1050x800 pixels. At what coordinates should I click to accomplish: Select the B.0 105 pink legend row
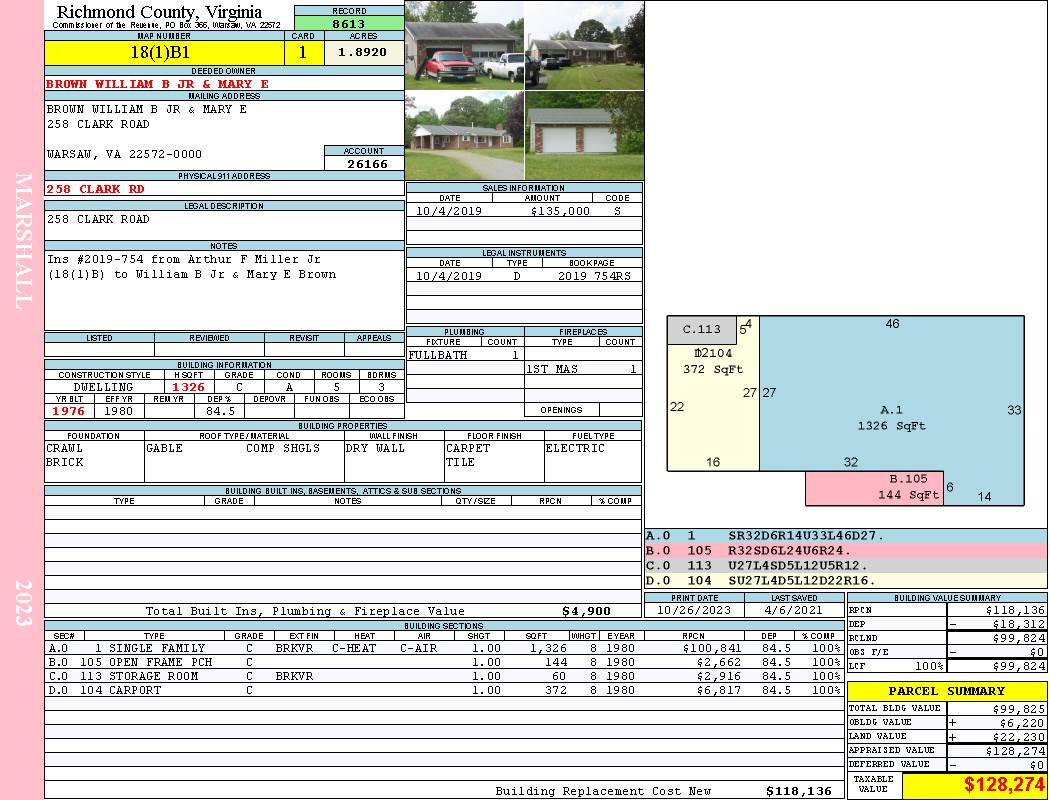pyautogui.click(x=845, y=551)
